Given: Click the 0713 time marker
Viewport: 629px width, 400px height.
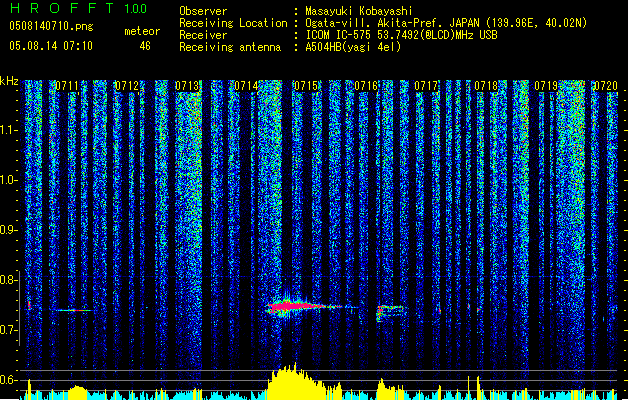Looking at the screenshot, I should (187, 86).
